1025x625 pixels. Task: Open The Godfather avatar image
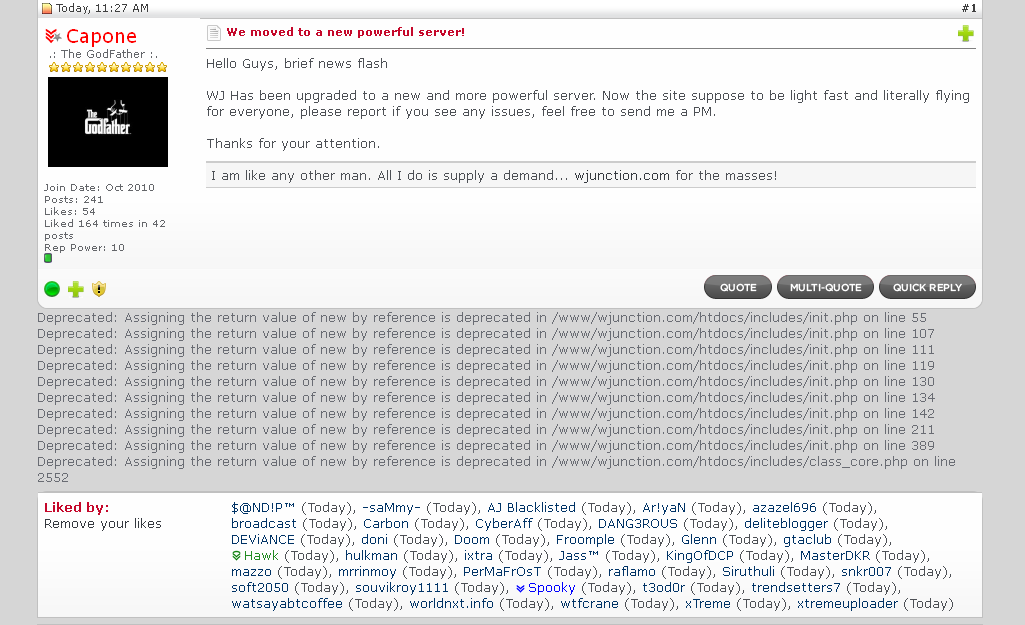(x=108, y=122)
